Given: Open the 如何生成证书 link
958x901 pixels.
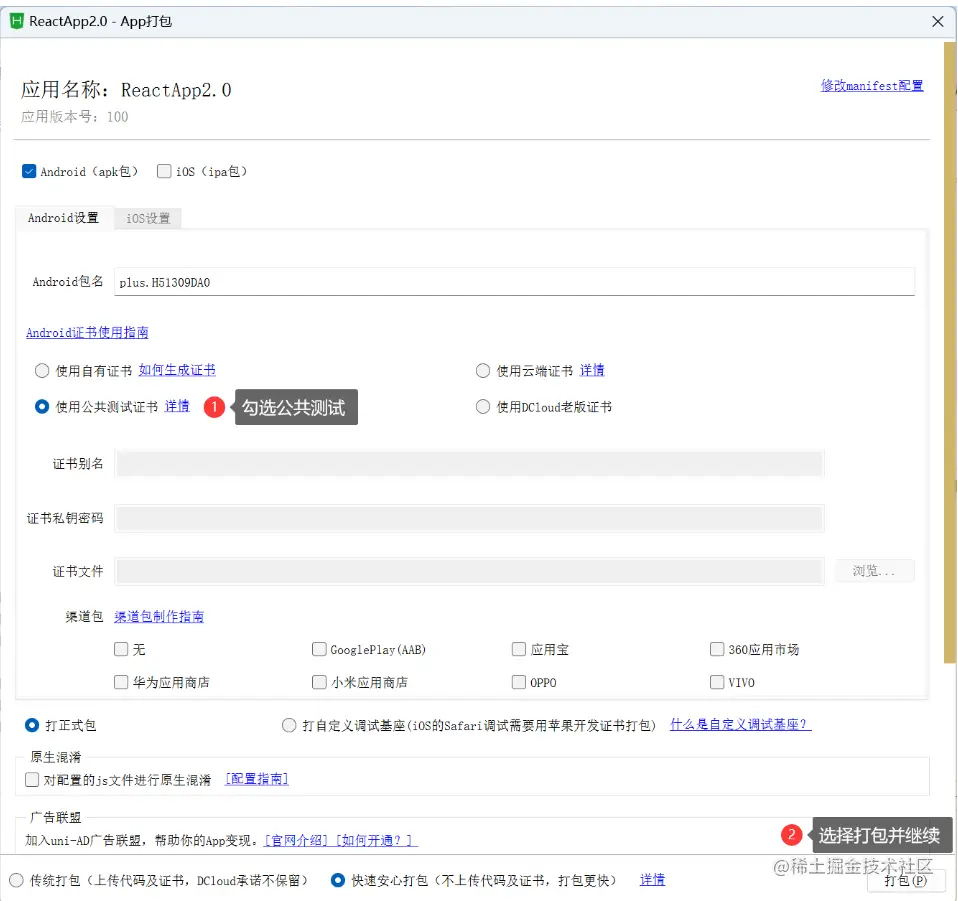Looking at the screenshot, I should 177,370.
